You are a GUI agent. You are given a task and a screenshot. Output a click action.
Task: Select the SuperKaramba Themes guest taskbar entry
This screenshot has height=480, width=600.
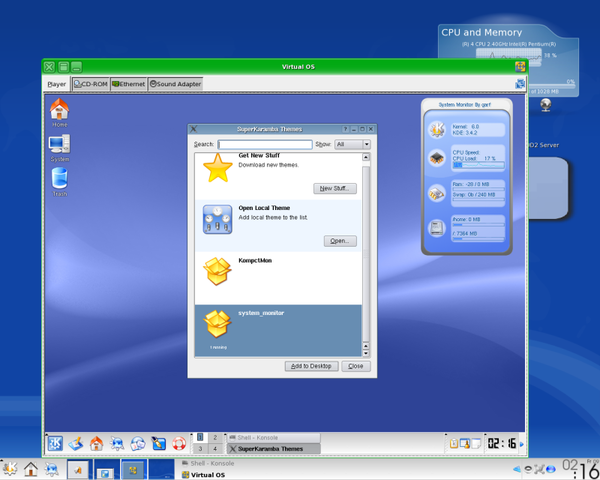tap(273, 449)
